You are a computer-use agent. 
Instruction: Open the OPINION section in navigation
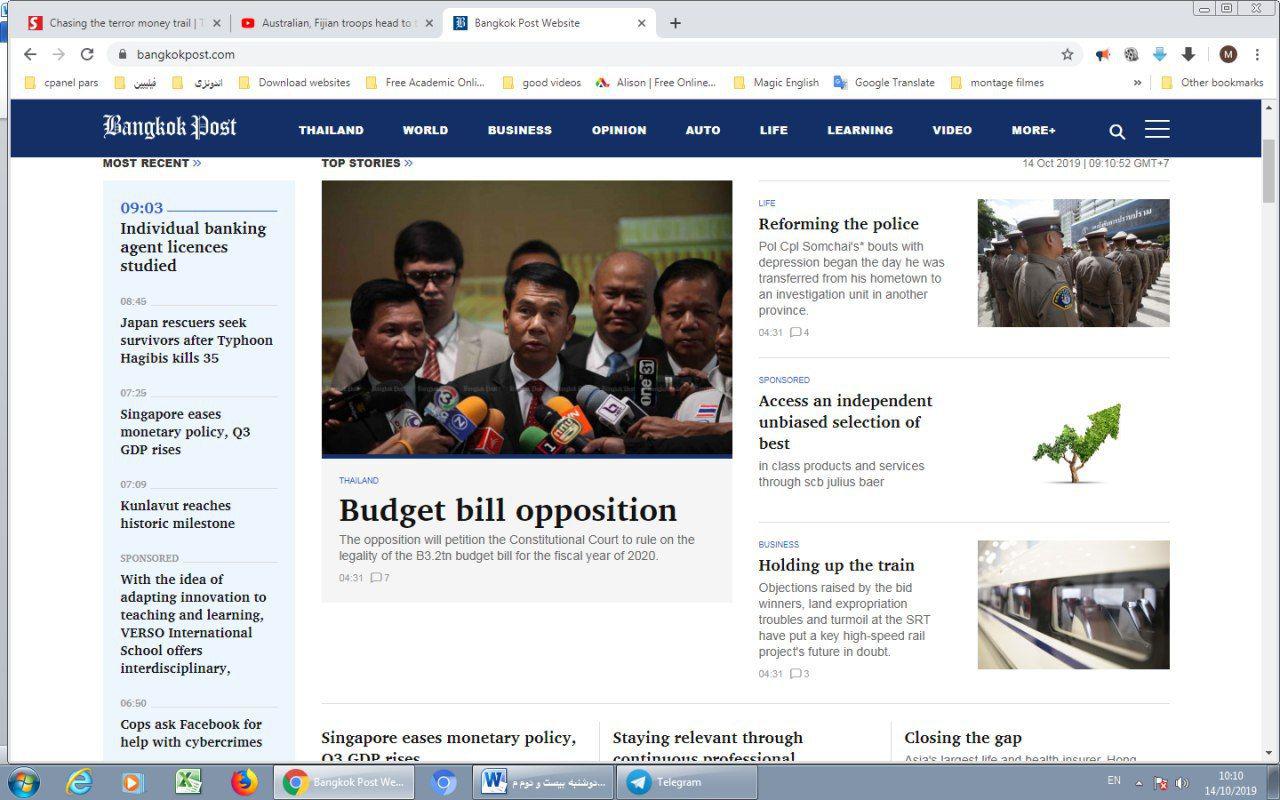(618, 130)
